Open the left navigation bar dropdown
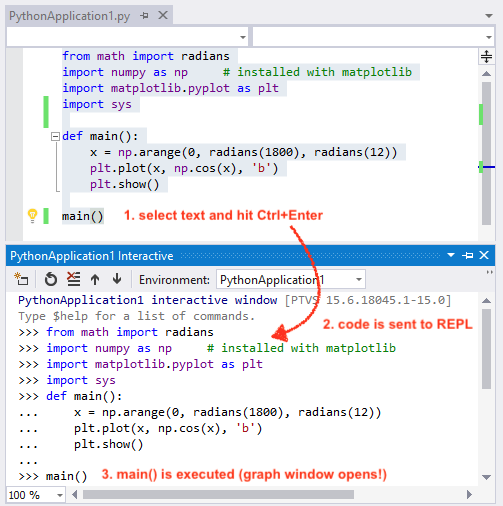The image size is (503, 506). [243, 37]
